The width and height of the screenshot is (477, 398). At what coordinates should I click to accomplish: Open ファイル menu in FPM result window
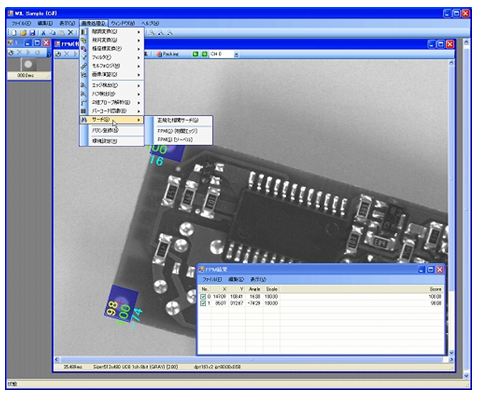coord(212,279)
